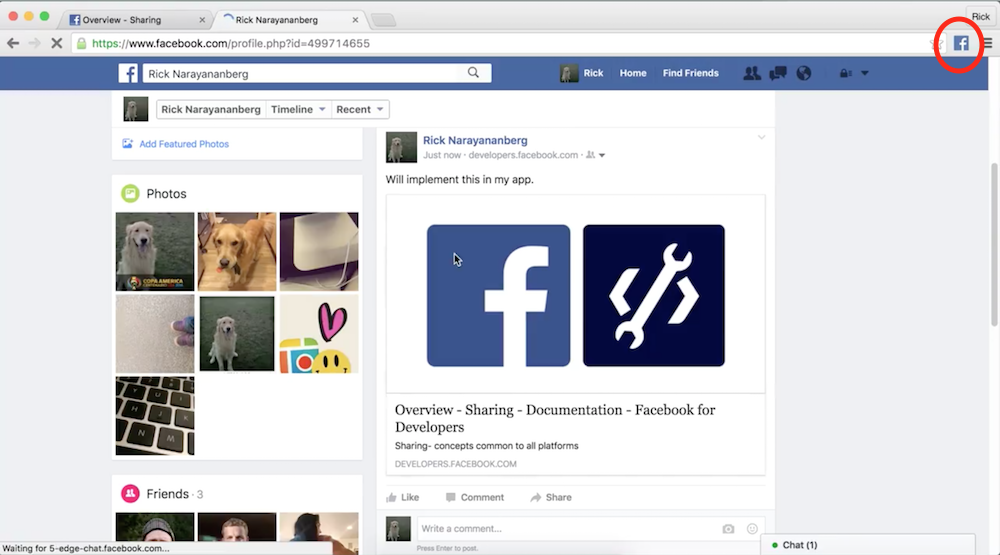
Task: Go to Home in Facebook header
Action: tap(633, 73)
